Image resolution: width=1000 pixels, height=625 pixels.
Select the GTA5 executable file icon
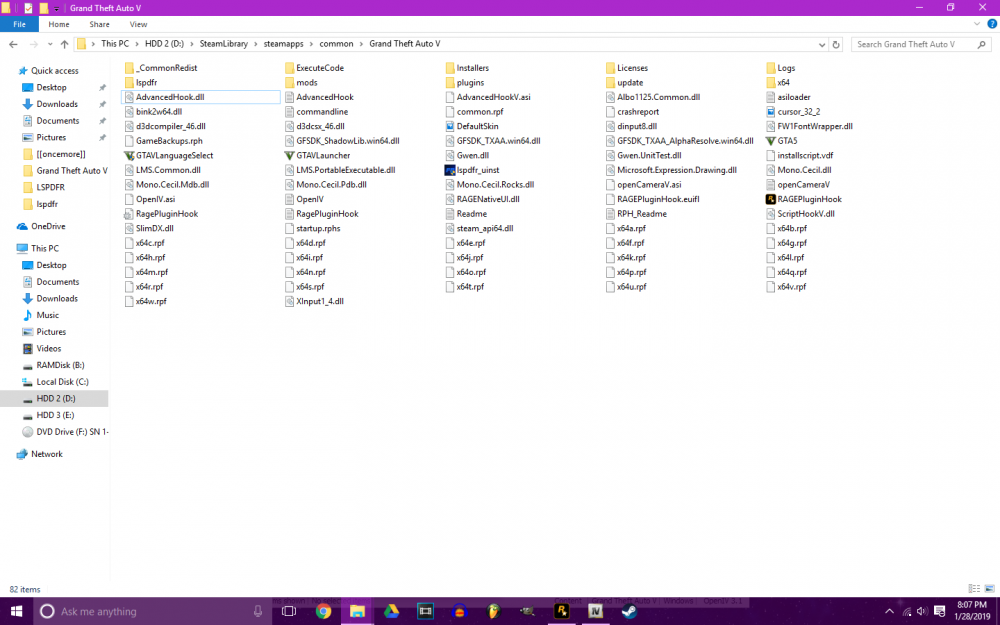click(x=786, y=141)
